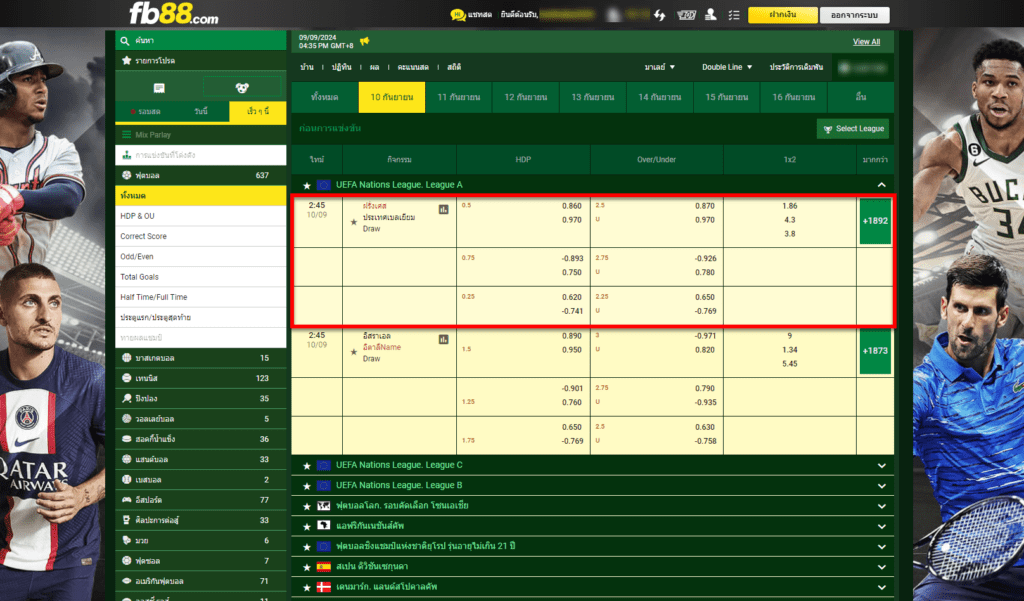This screenshot has height=601, width=1024.
Task: Select the 16 กันยายน date tab
Action: [x=793, y=97]
